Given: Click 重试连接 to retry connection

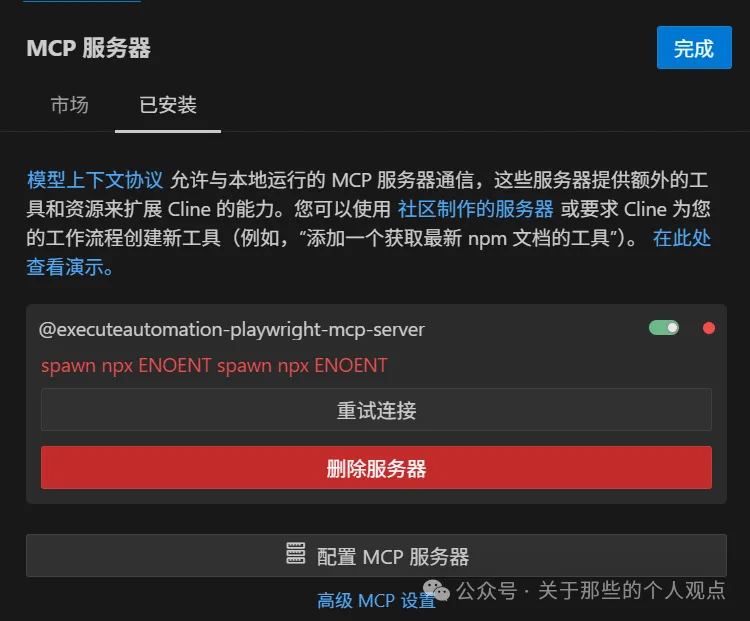Looking at the screenshot, I should [x=376, y=410].
